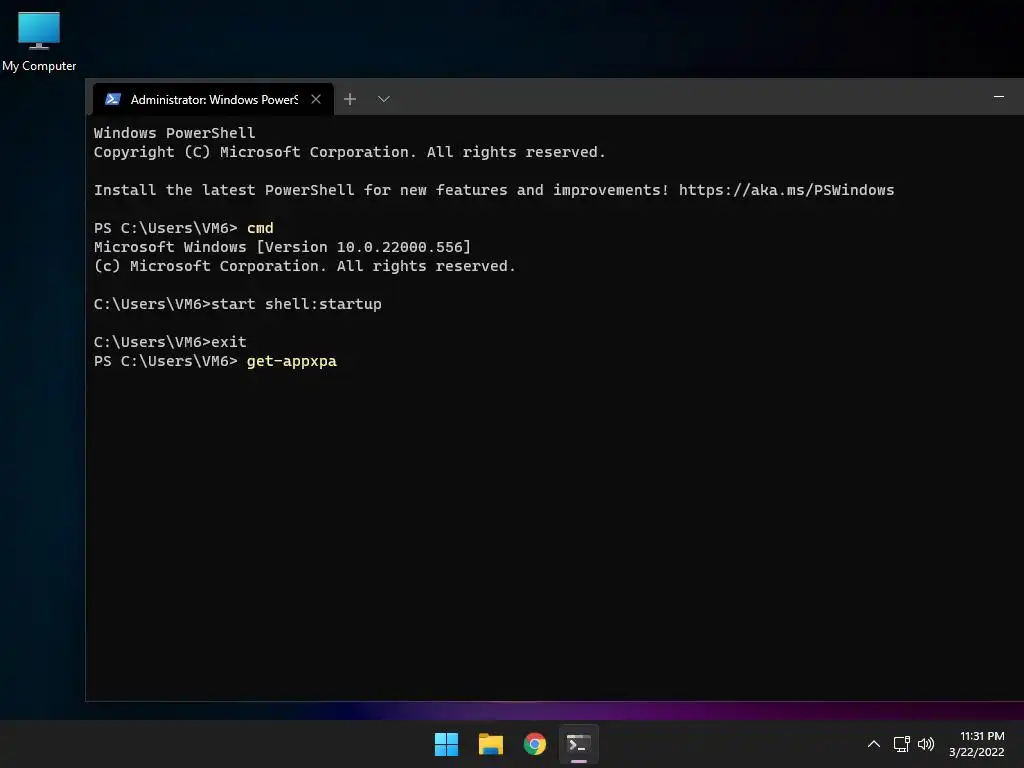Click the 'get-appxpa' typed command
This screenshot has height=768, width=1024.
tap(291, 361)
